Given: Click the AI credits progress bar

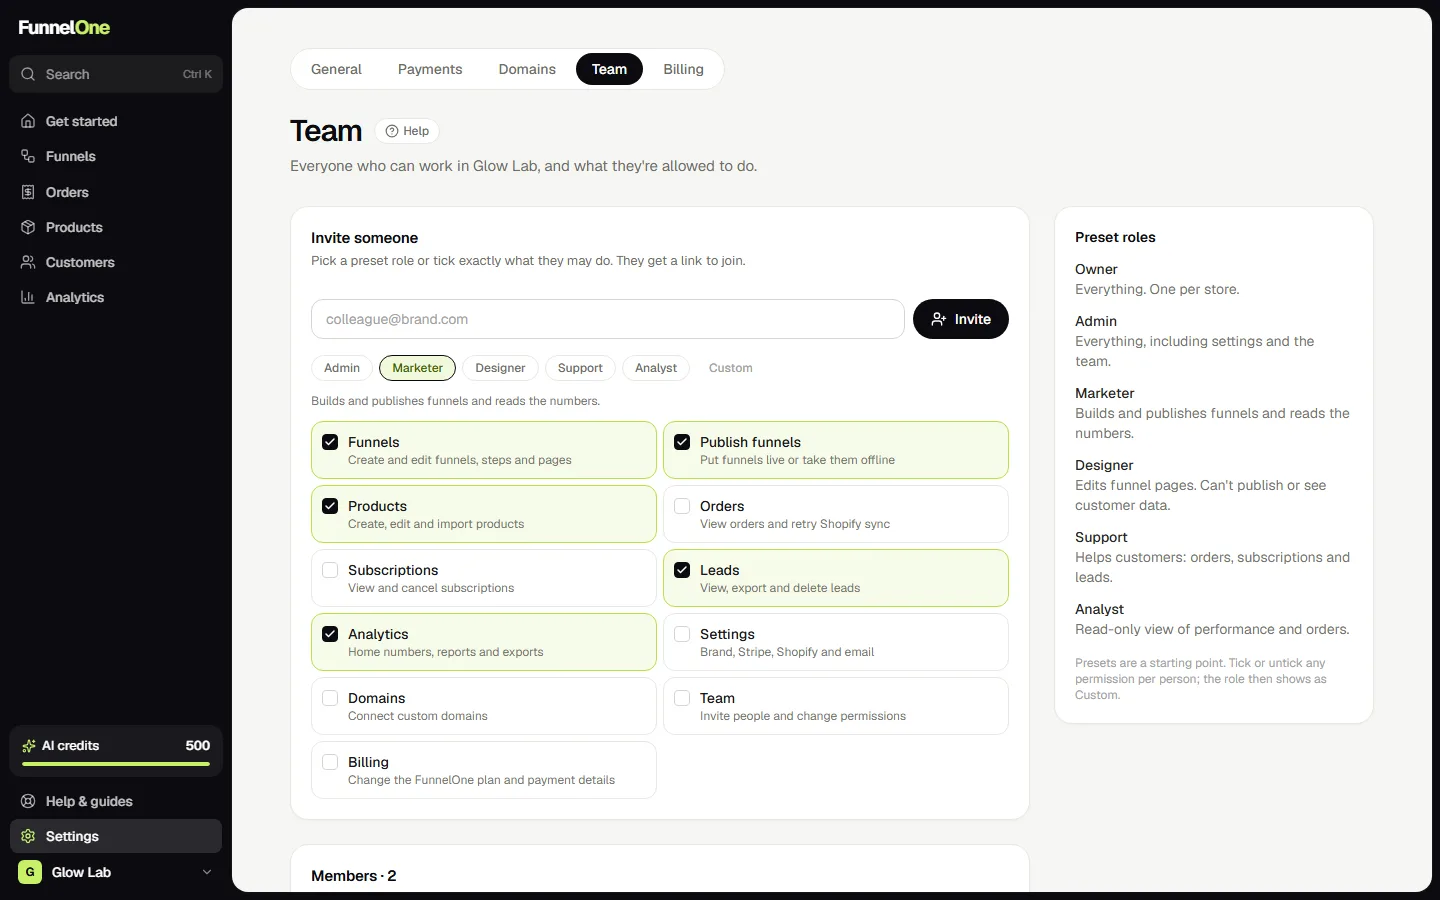Looking at the screenshot, I should click(x=116, y=764).
